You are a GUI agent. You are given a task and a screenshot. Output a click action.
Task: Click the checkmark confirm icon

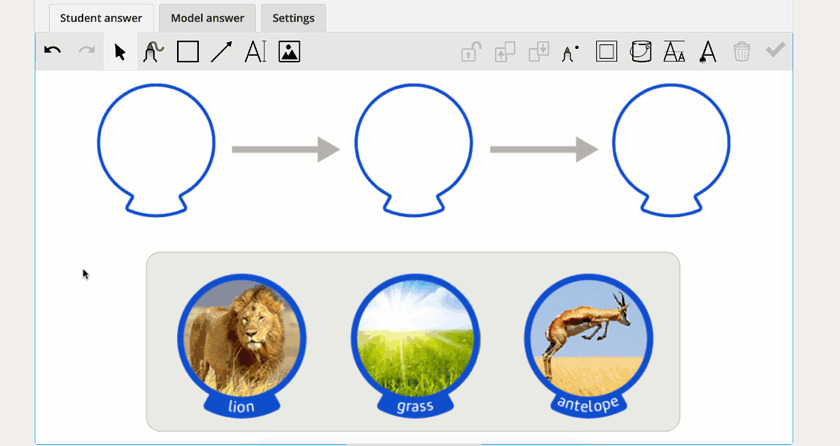point(775,50)
